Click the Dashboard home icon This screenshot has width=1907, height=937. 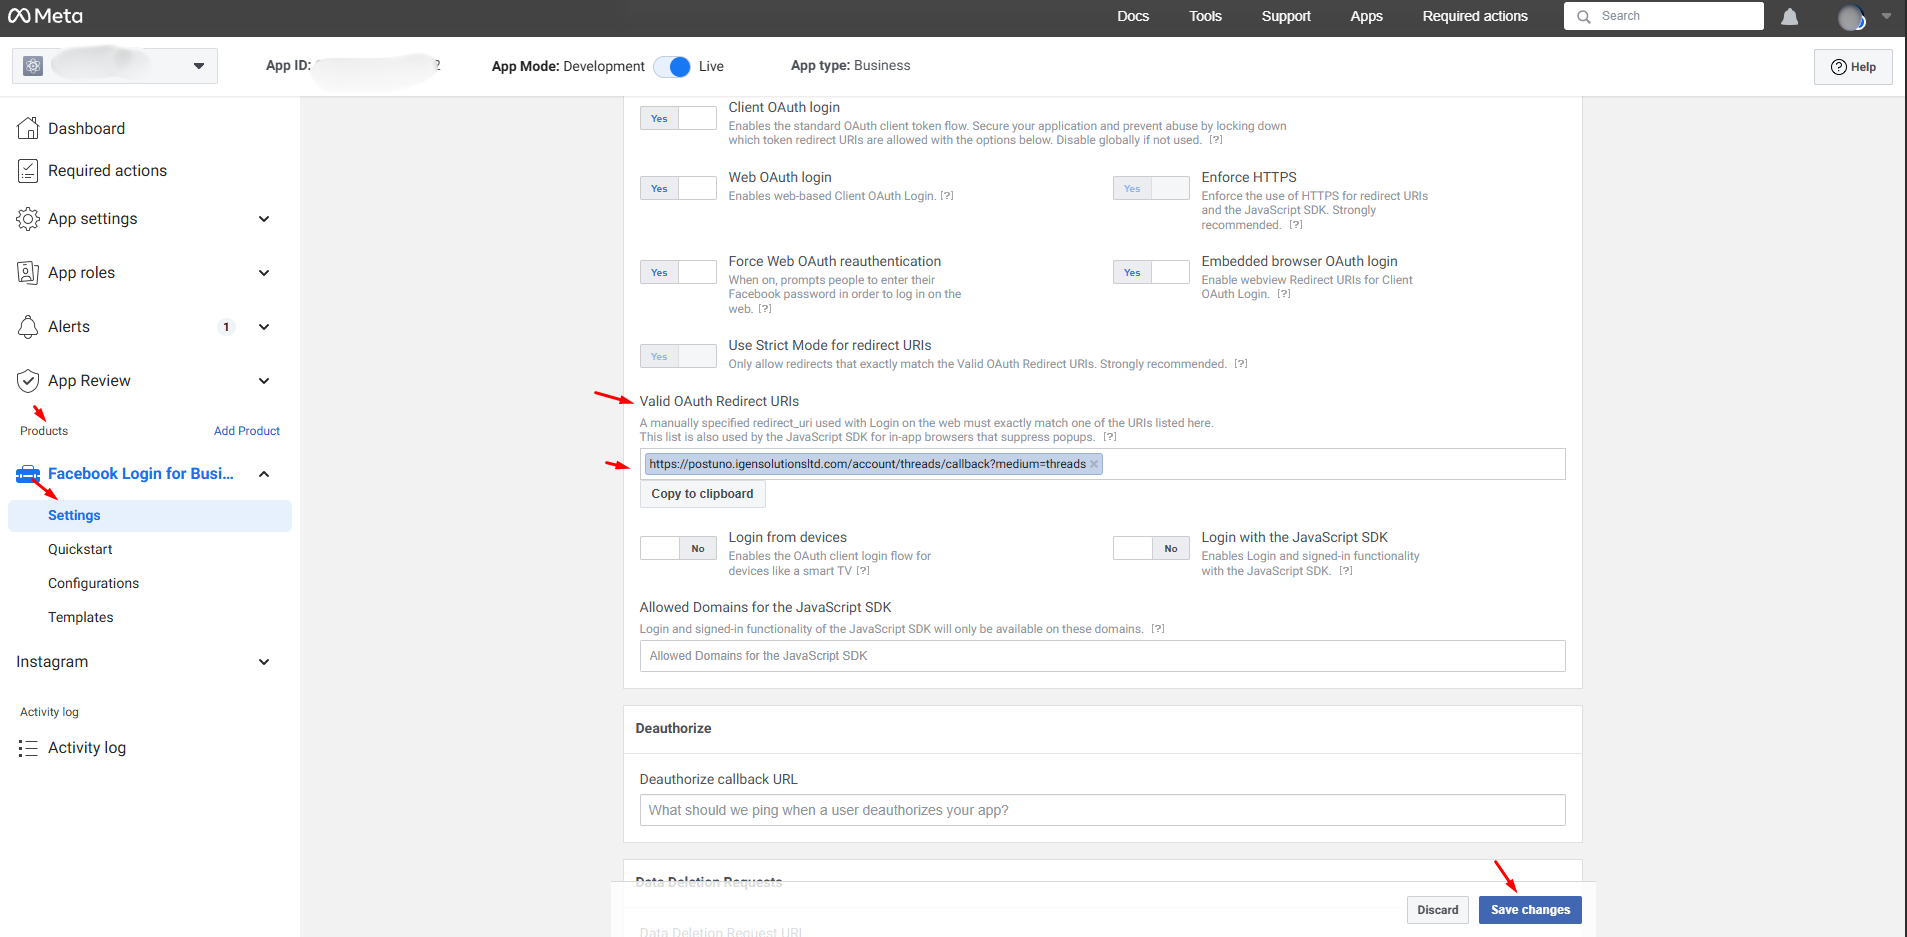coord(28,128)
